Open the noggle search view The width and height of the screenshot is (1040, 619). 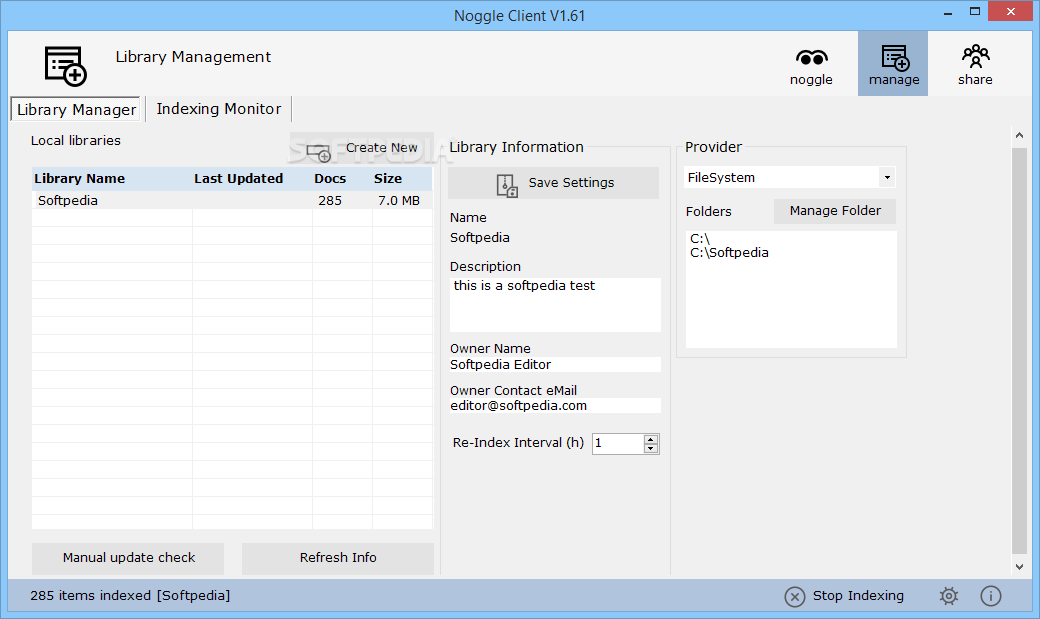[x=811, y=65]
